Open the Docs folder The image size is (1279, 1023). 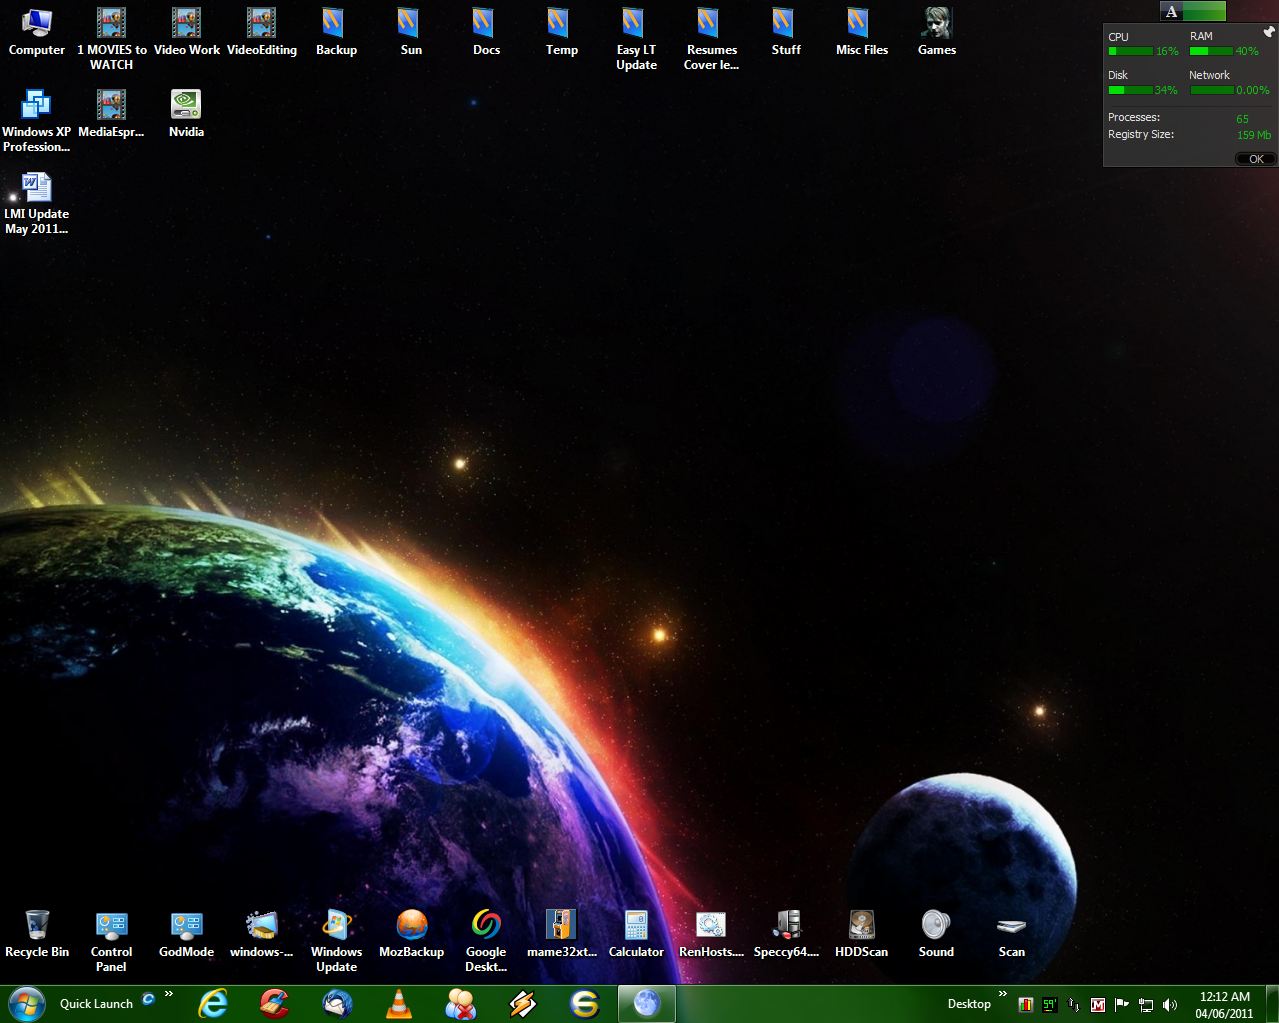click(486, 32)
